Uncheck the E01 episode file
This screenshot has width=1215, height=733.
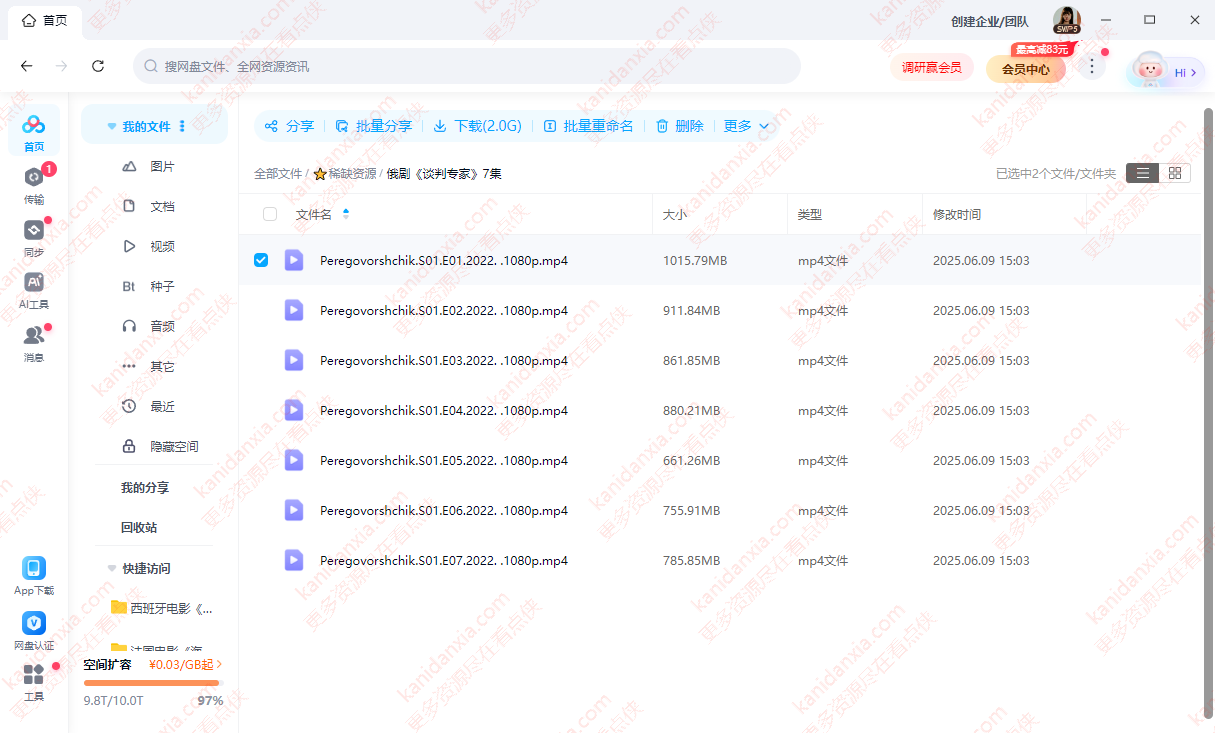click(261, 259)
